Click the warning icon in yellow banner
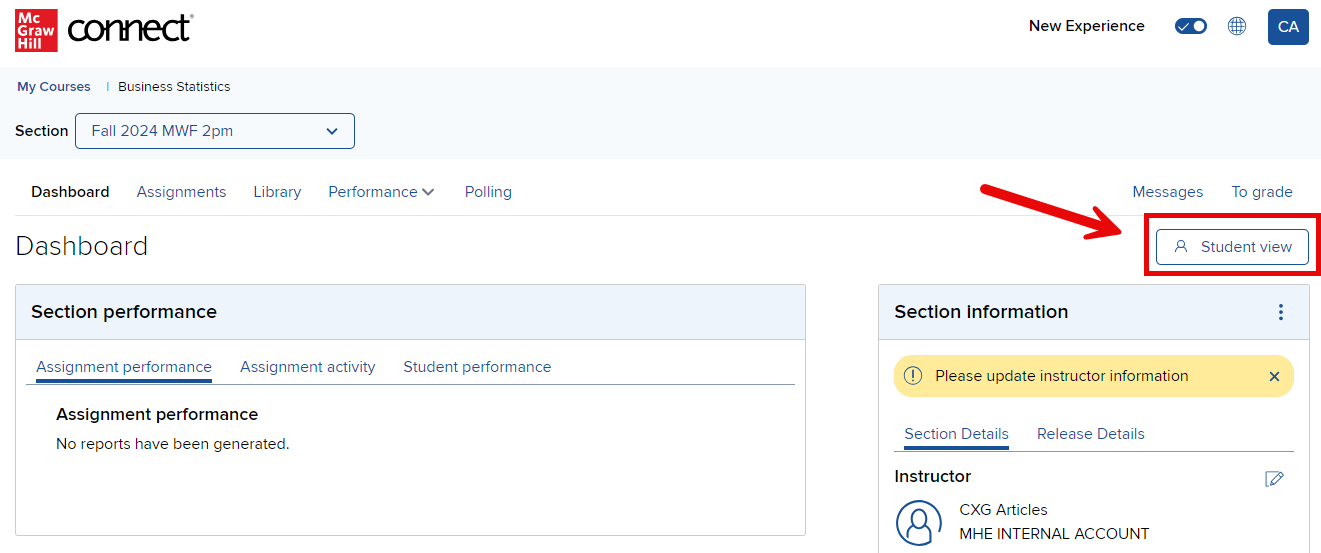 (x=912, y=376)
